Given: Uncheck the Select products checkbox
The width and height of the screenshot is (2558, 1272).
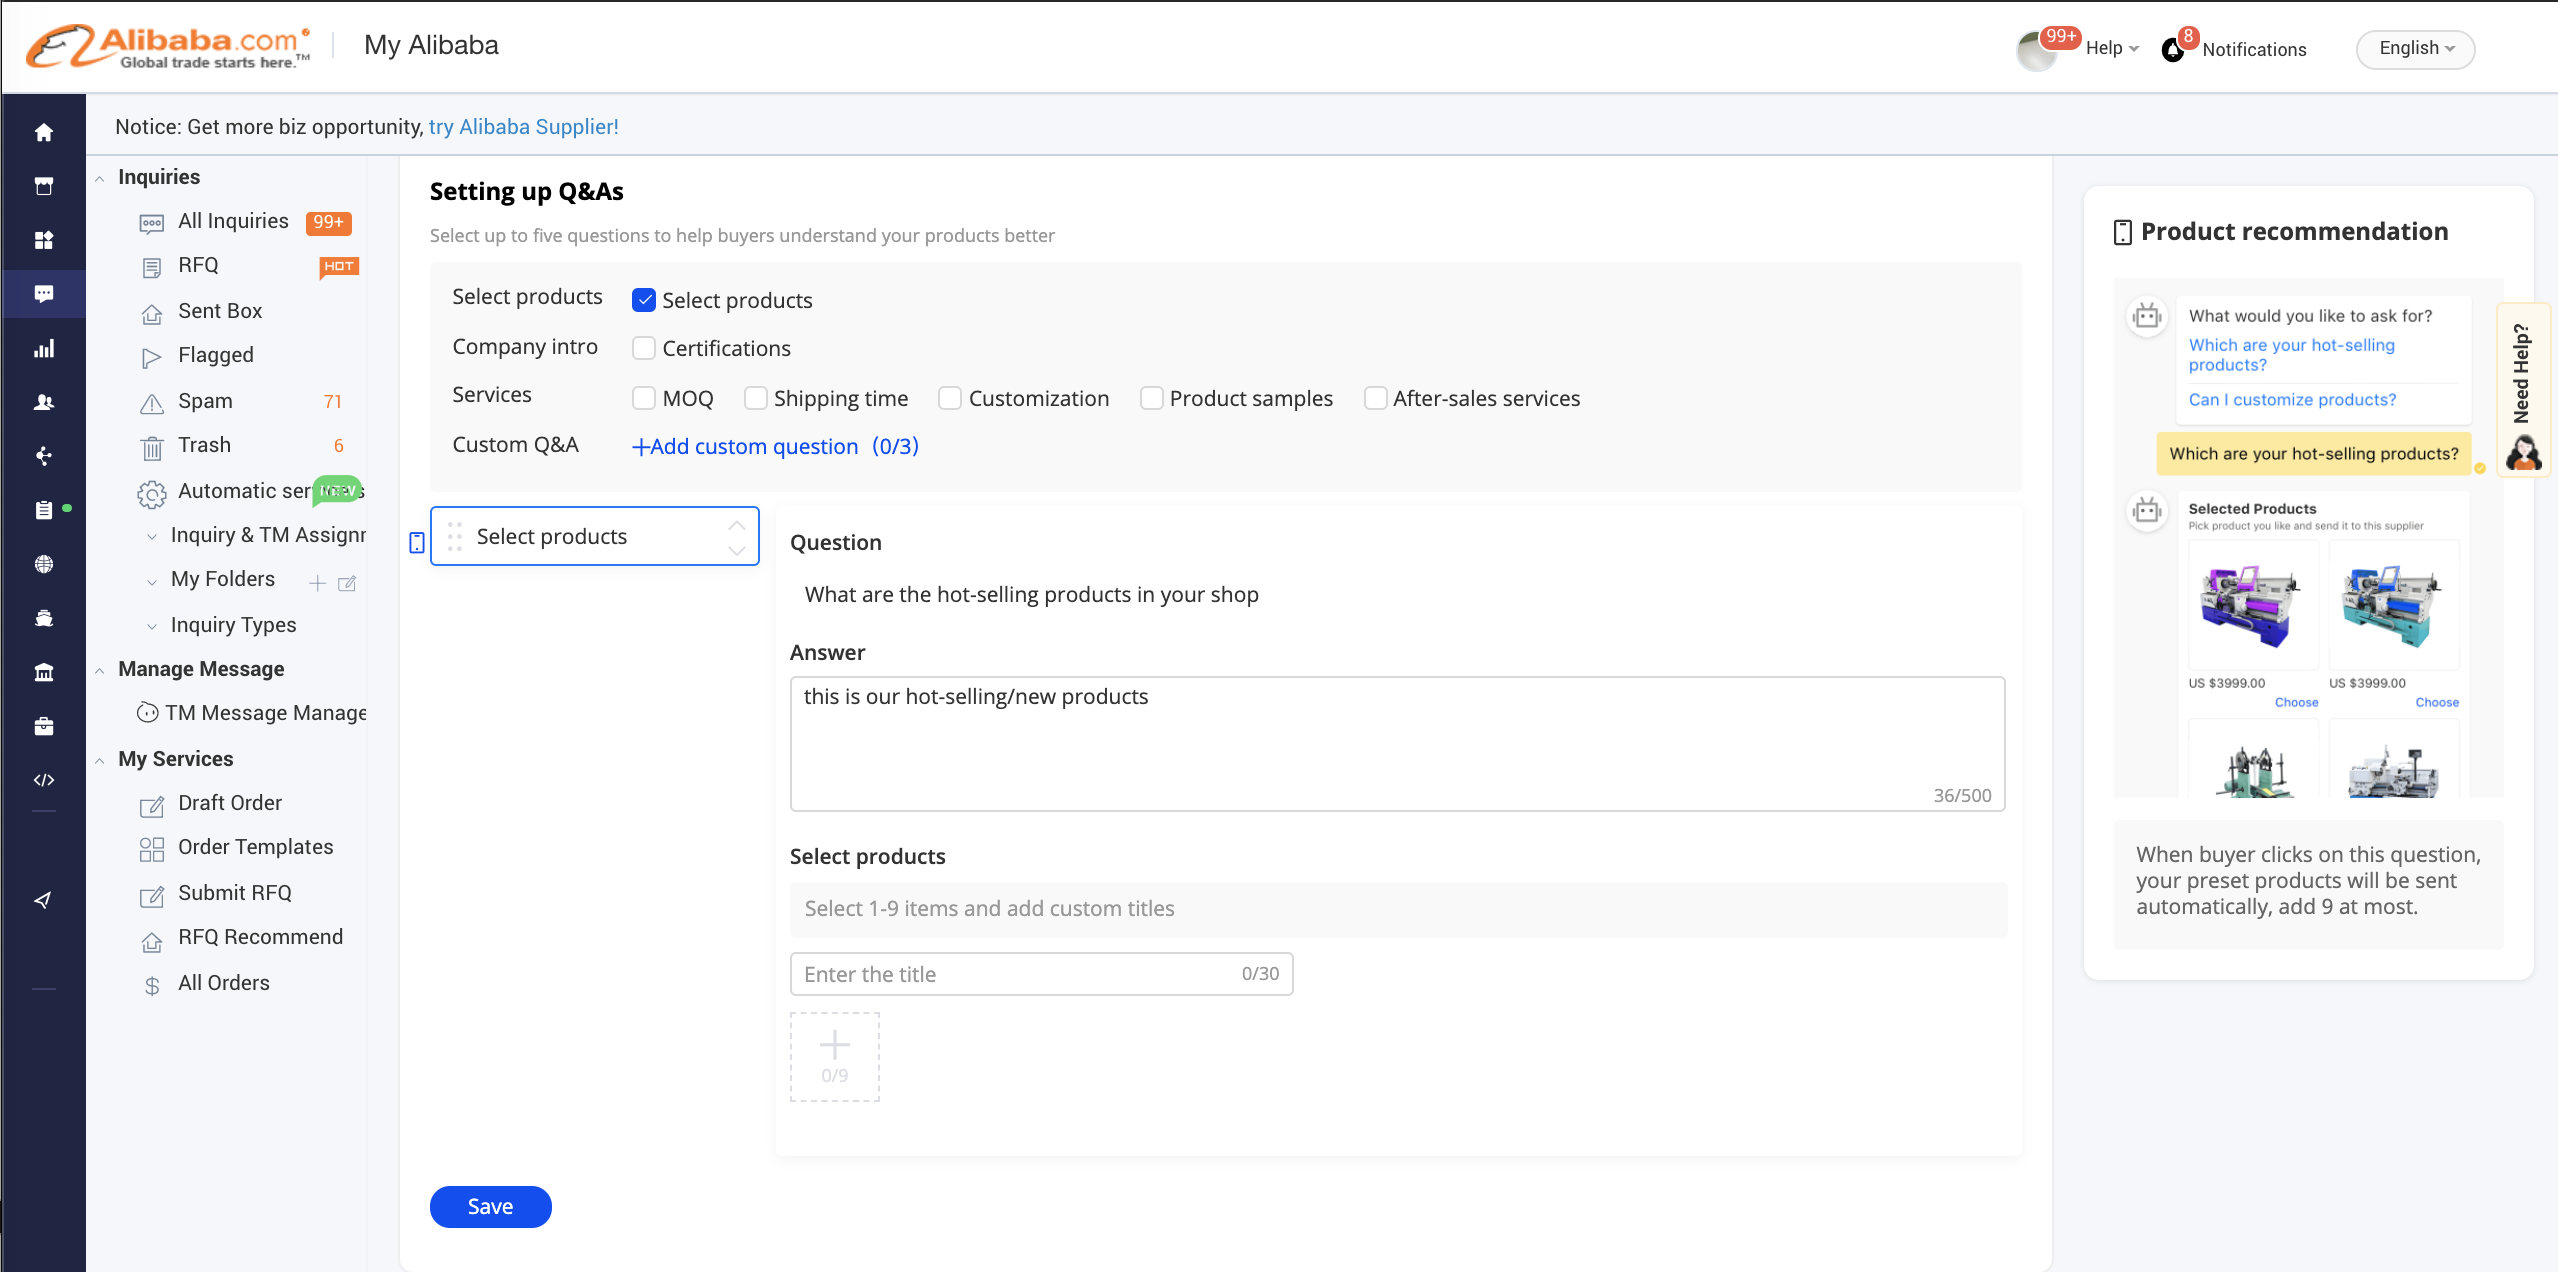Looking at the screenshot, I should 644,300.
